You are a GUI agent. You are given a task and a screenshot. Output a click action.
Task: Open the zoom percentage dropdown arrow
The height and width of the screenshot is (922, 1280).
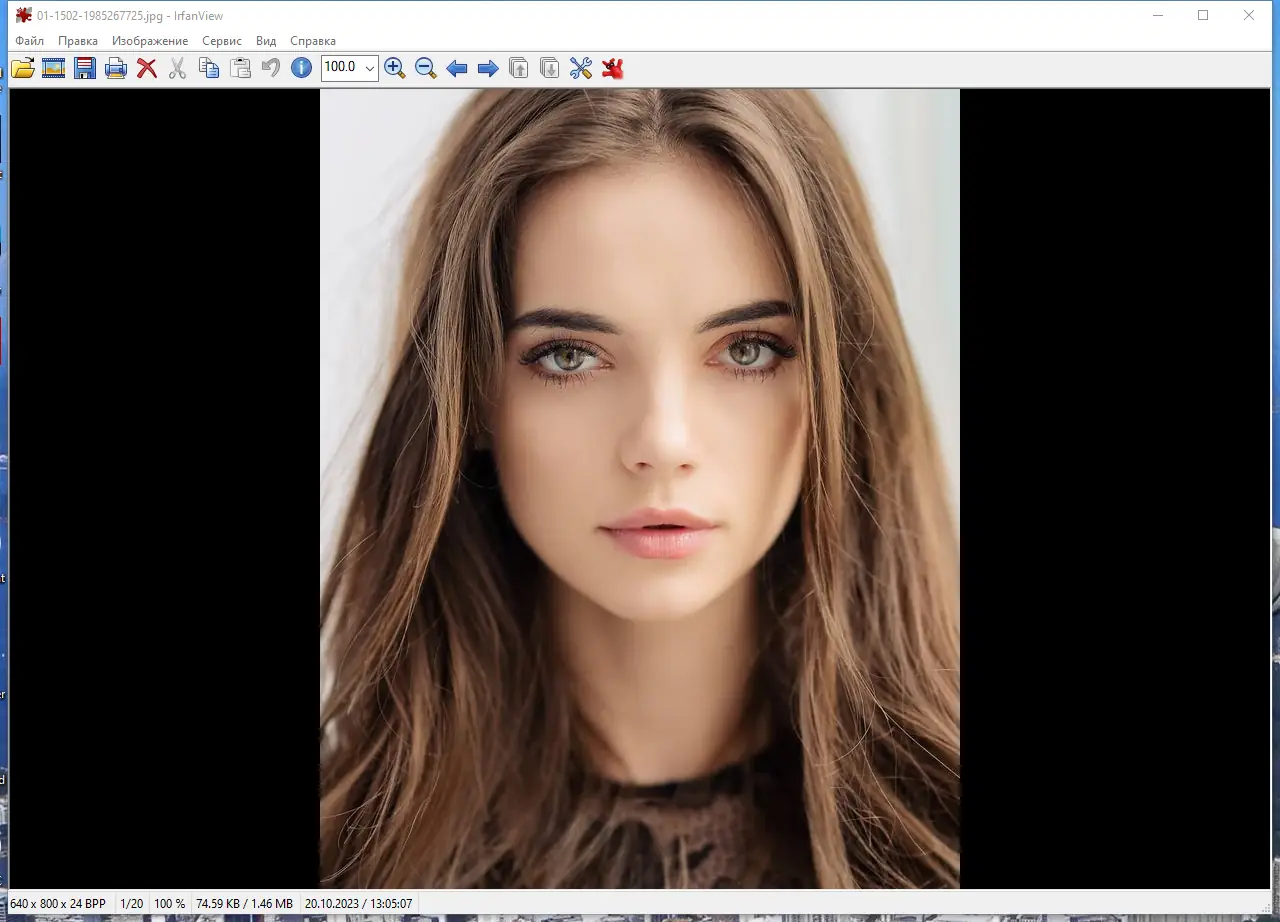tap(370, 68)
